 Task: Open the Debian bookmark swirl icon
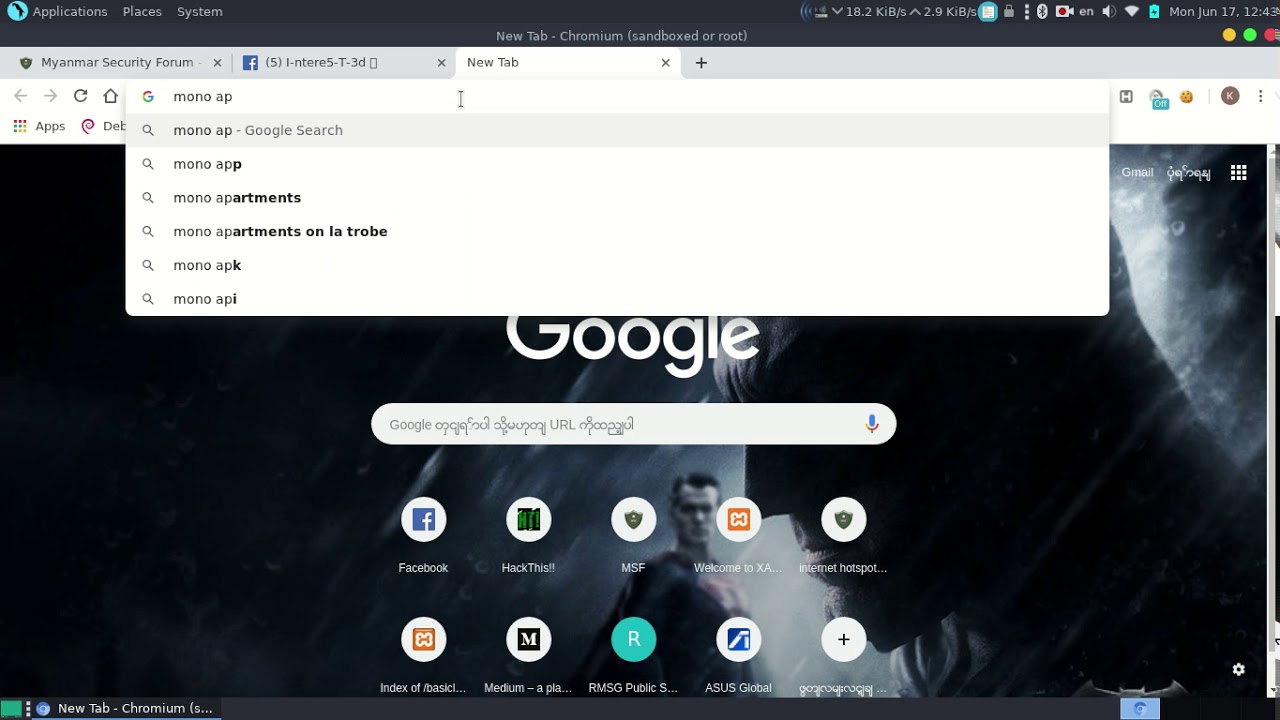click(88, 126)
